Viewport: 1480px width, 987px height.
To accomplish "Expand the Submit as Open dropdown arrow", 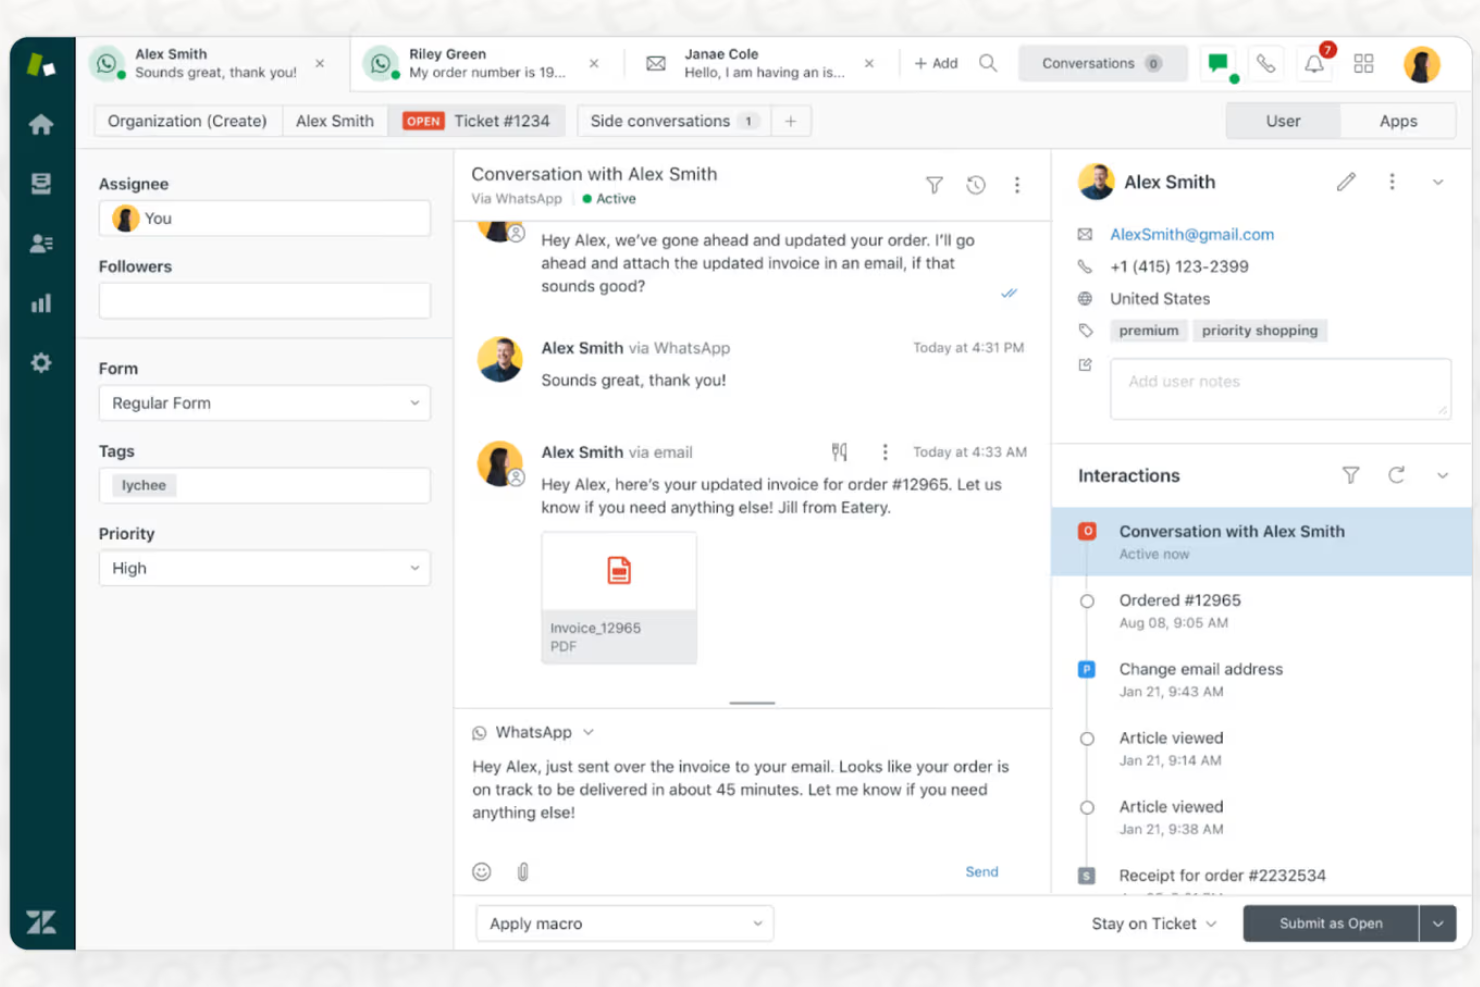I will [x=1438, y=923].
